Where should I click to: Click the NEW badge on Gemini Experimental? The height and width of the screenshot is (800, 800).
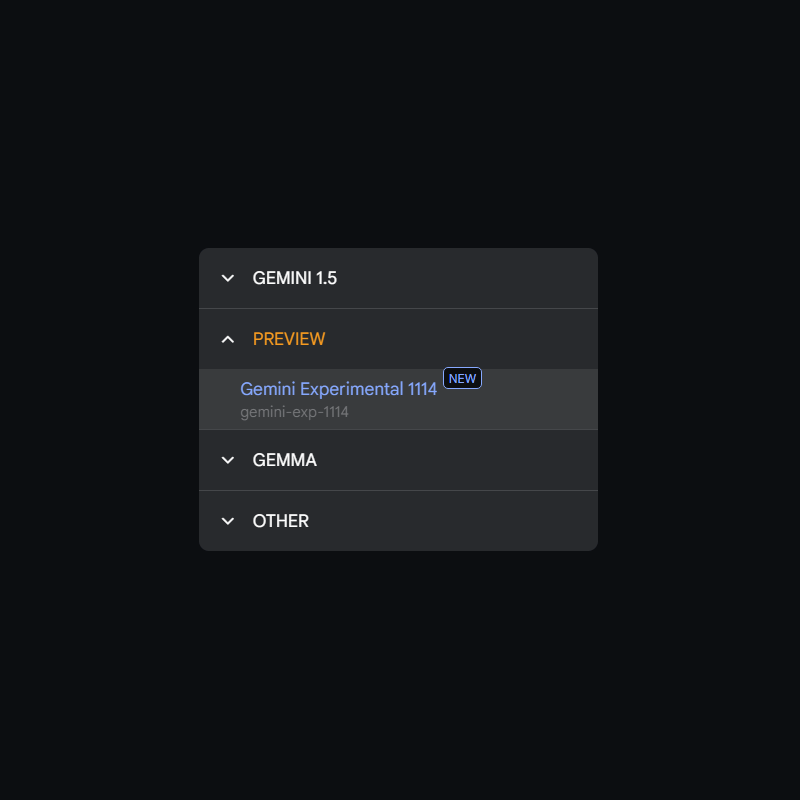click(x=462, y=378)
